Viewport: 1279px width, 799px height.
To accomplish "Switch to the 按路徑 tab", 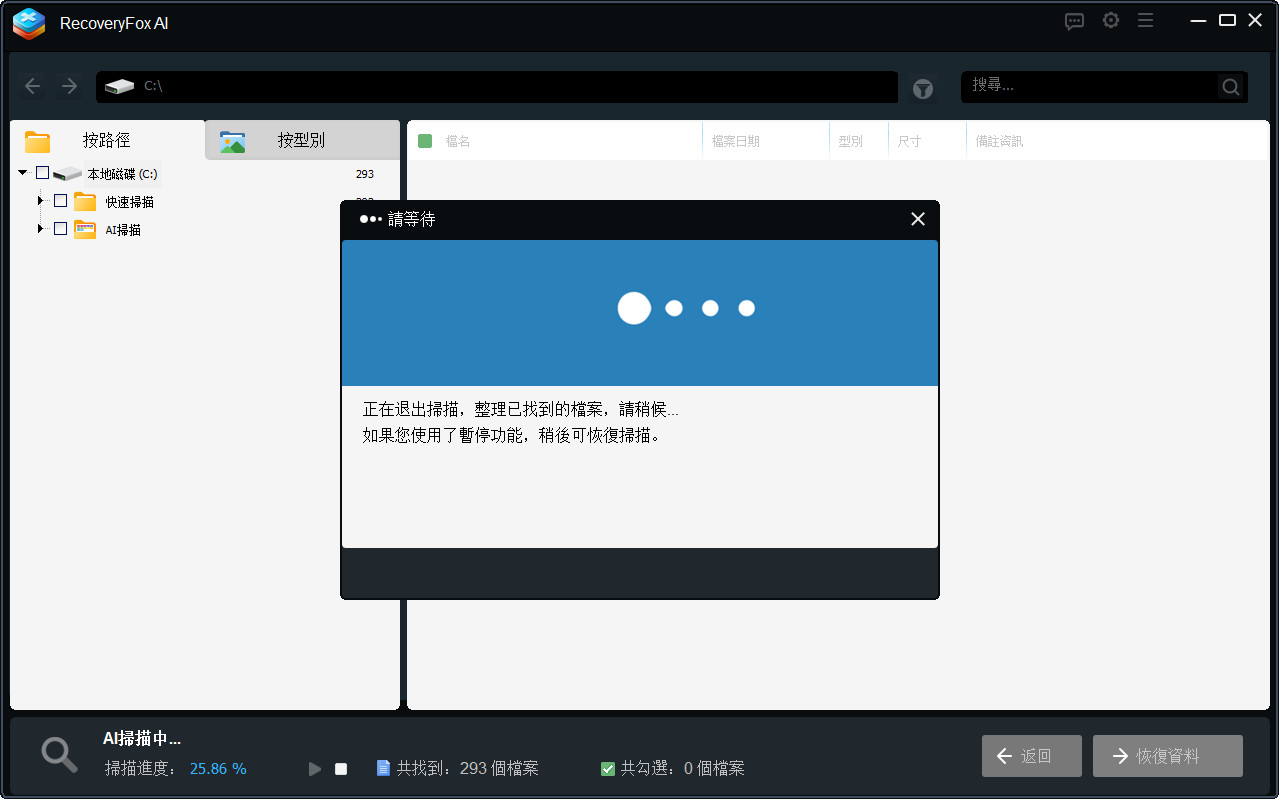I will pyautogui.click(x=100, y=140).
